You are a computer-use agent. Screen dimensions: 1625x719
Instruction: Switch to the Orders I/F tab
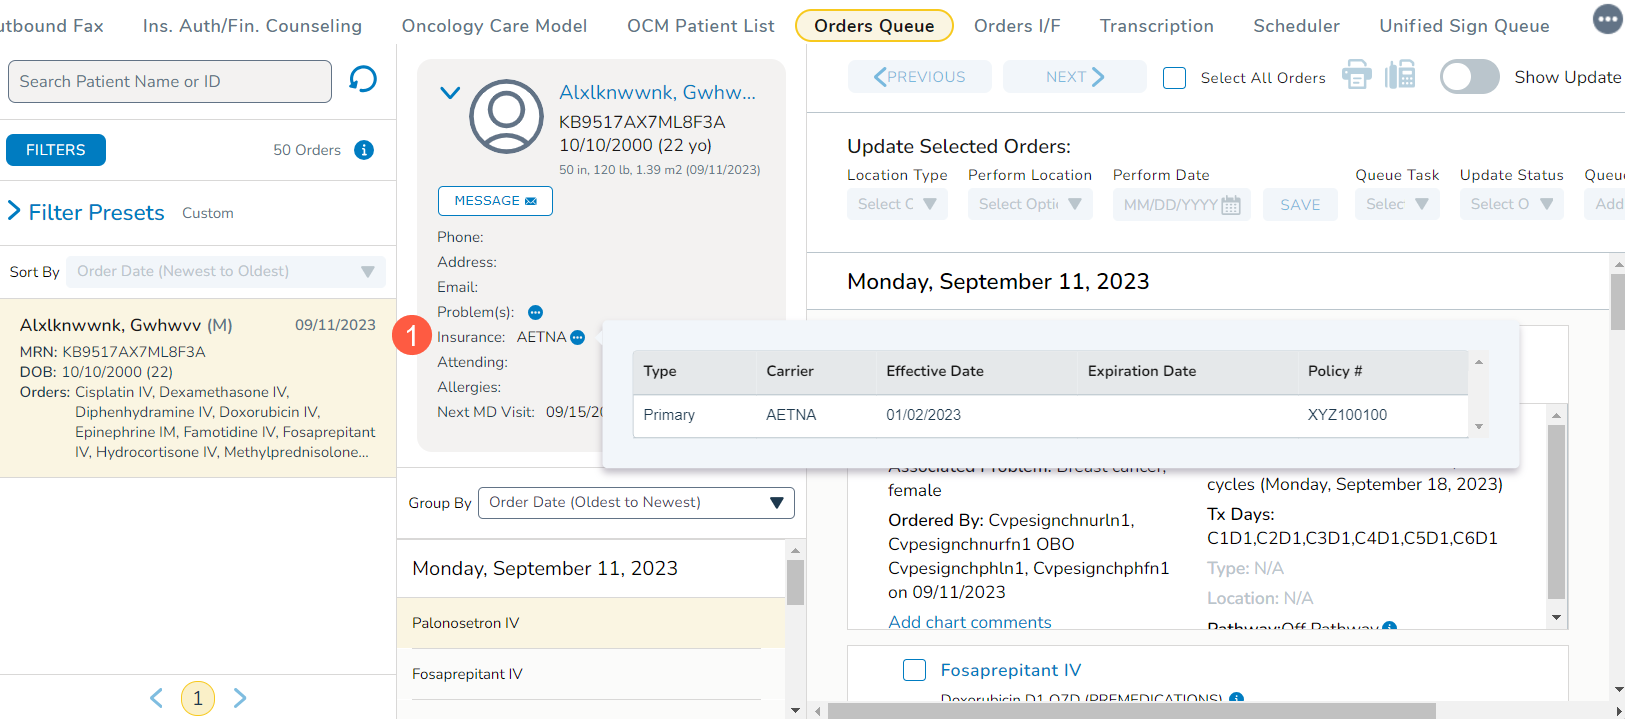[1017, 26]
